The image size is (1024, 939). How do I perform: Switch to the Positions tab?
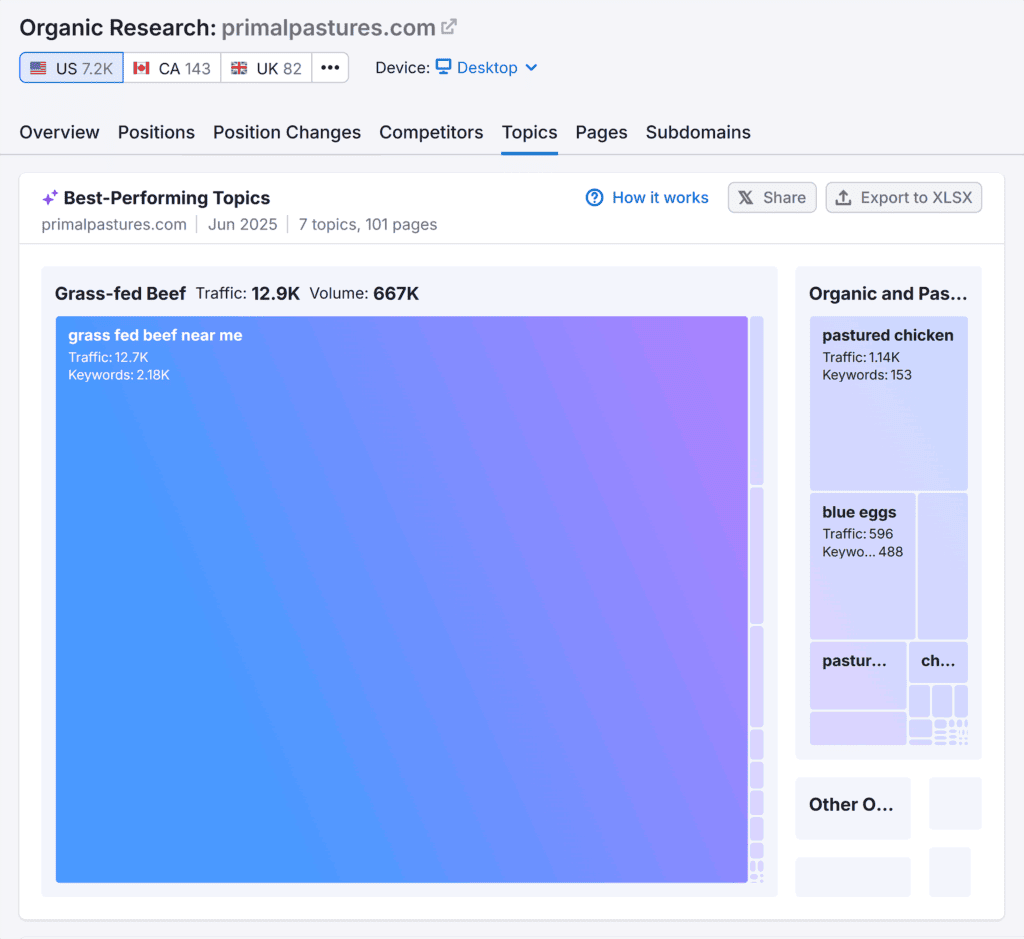(156, 132)
